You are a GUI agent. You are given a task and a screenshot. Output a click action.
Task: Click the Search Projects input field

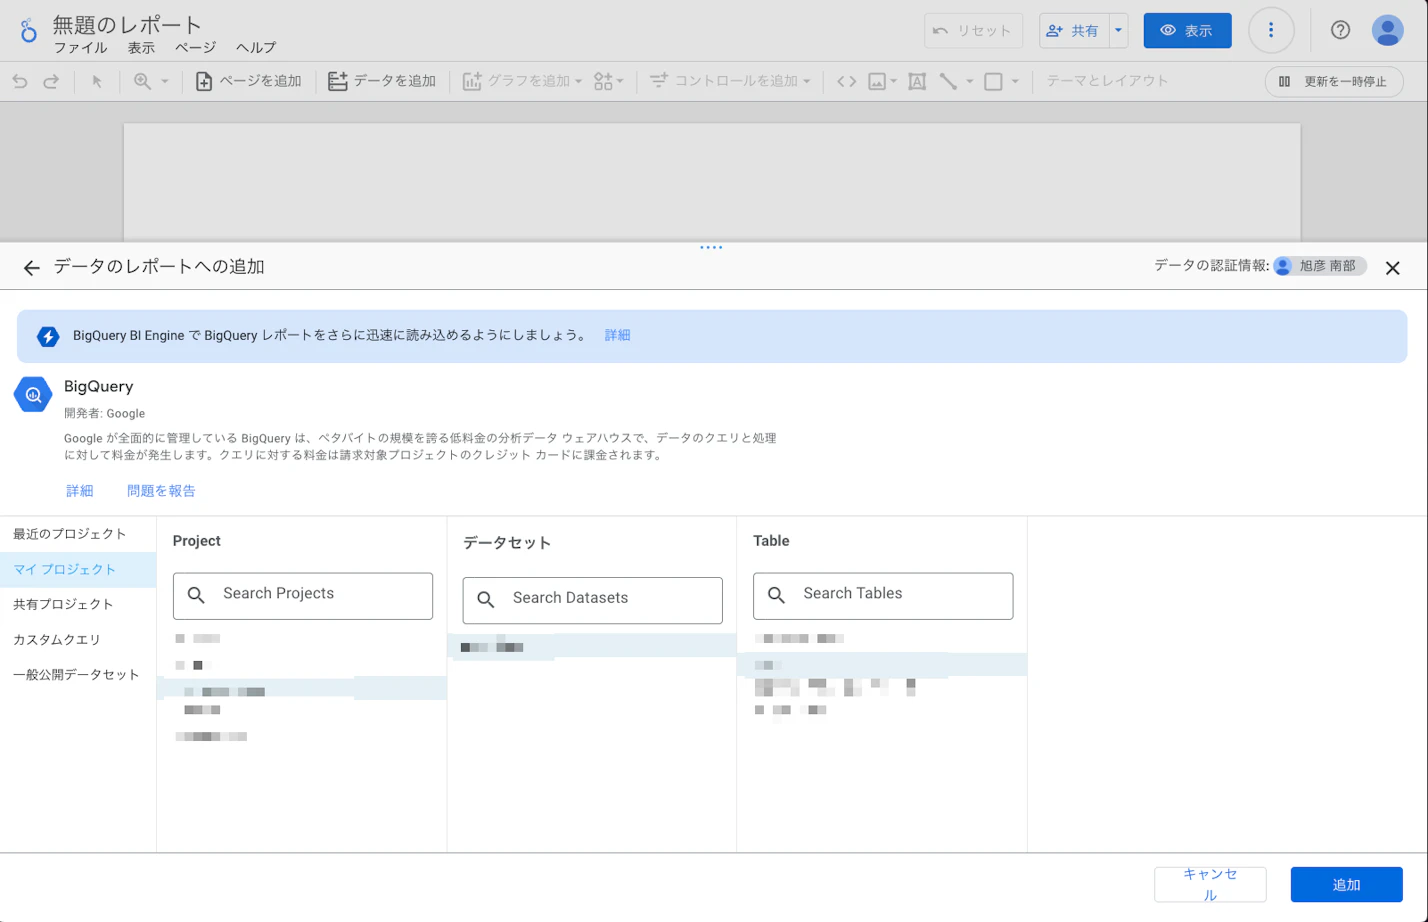(303, 595)
